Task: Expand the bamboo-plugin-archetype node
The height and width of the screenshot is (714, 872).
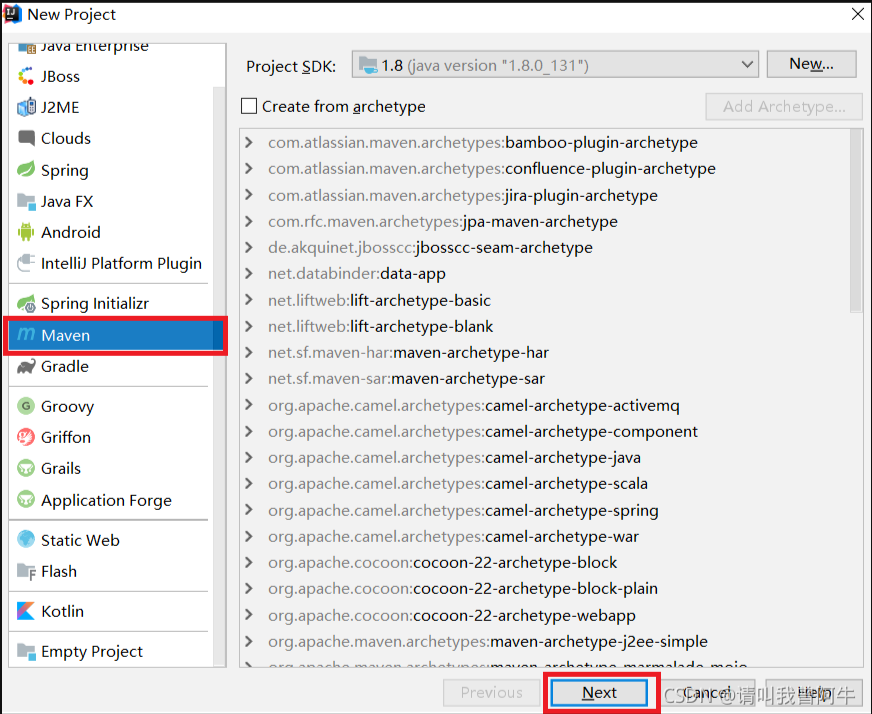Action: (249, 142)
